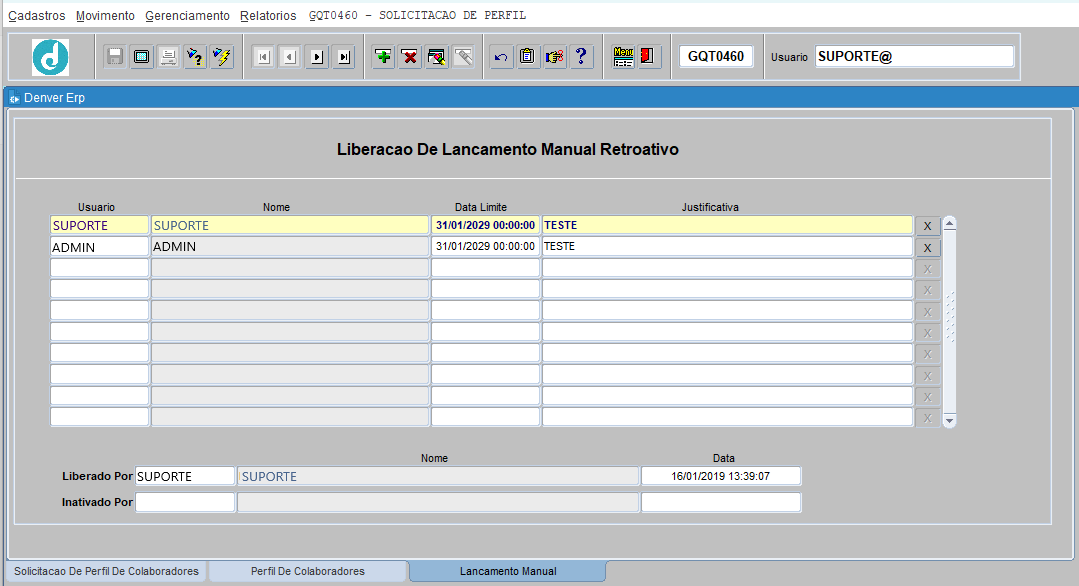Insert a new record with green plus
The height and width of the screenshot is (586, 1079).
point(383,56)
